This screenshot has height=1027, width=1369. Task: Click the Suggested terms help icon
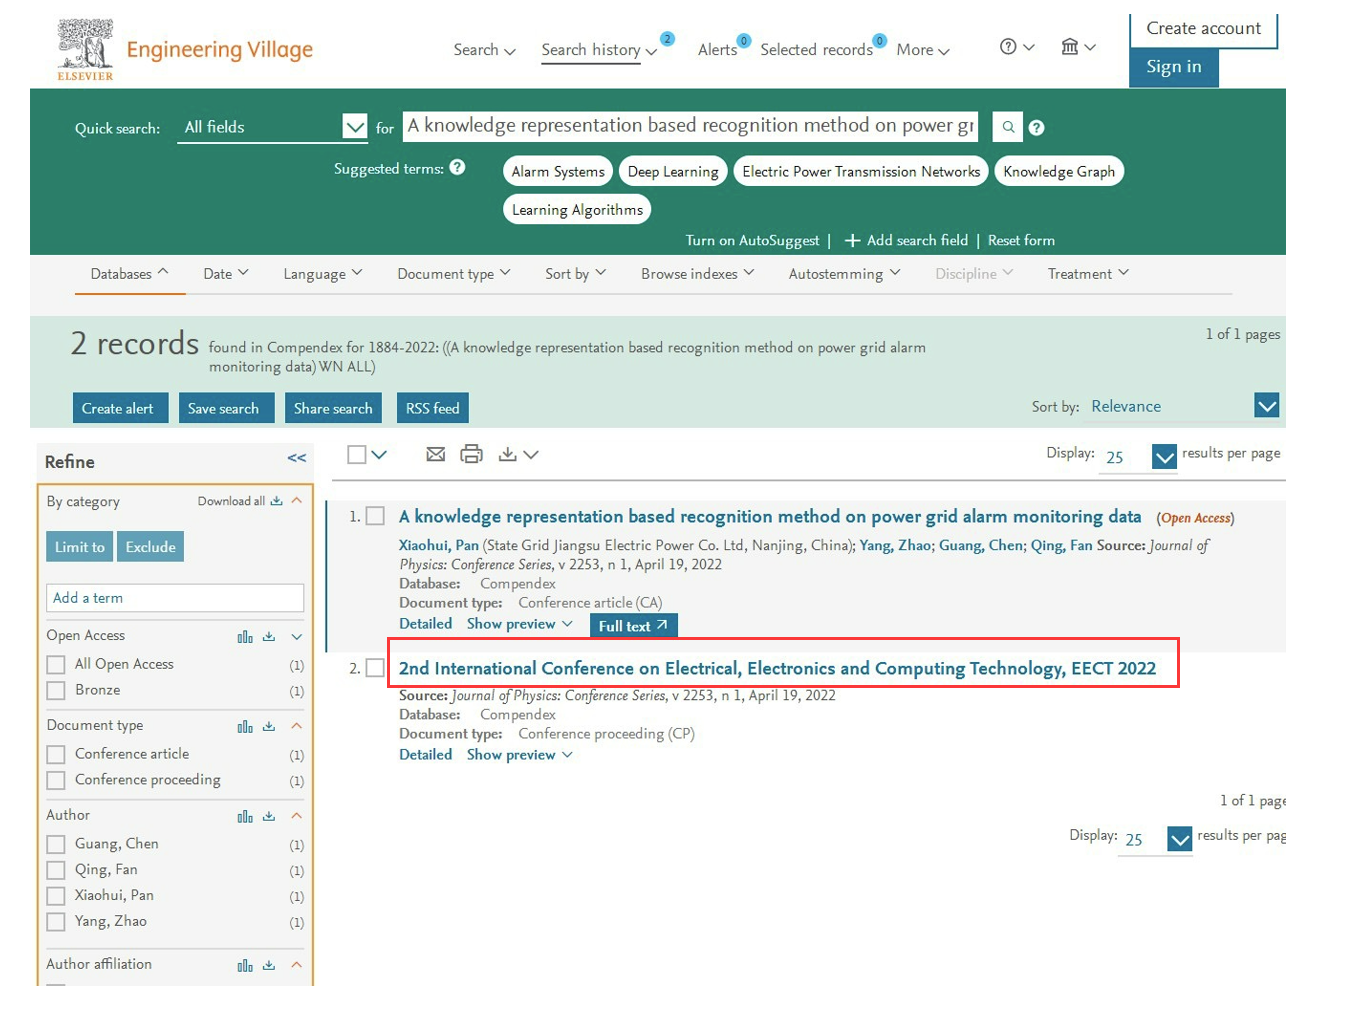457,167
